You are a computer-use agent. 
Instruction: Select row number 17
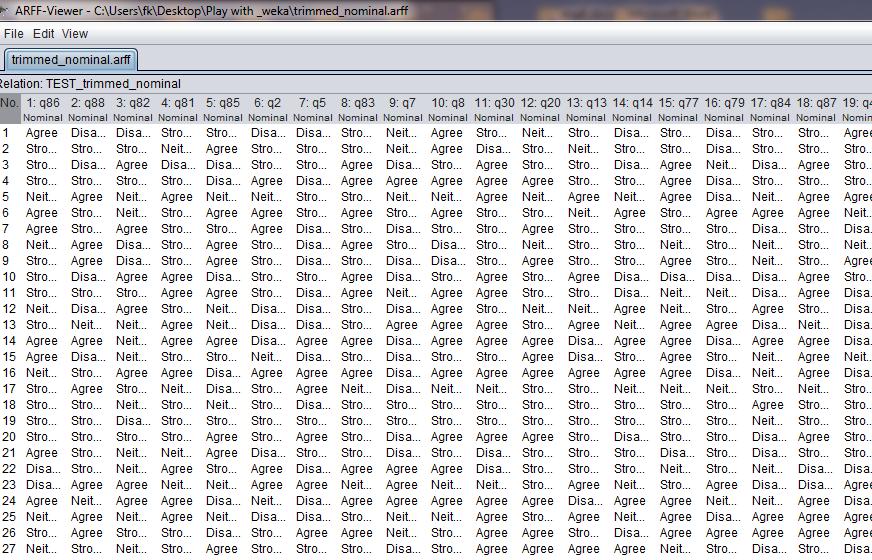(9, 389)
